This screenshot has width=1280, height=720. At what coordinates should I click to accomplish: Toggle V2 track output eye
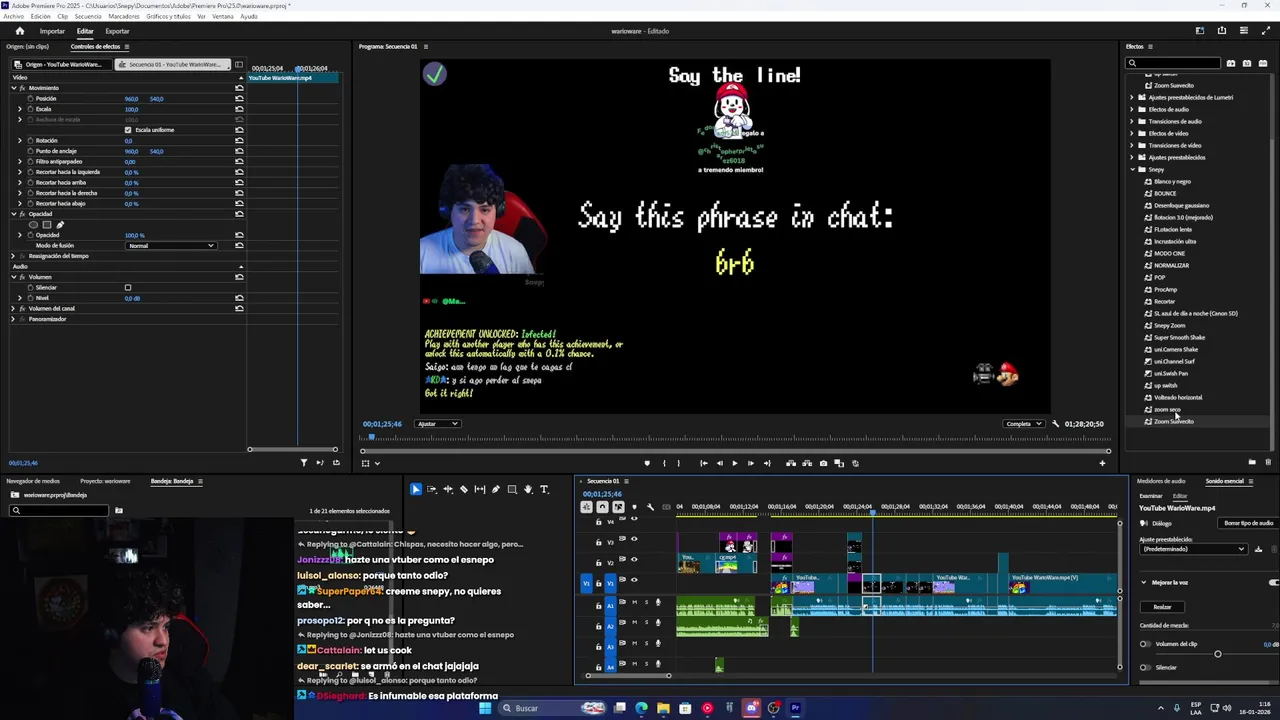pos(633,561)
